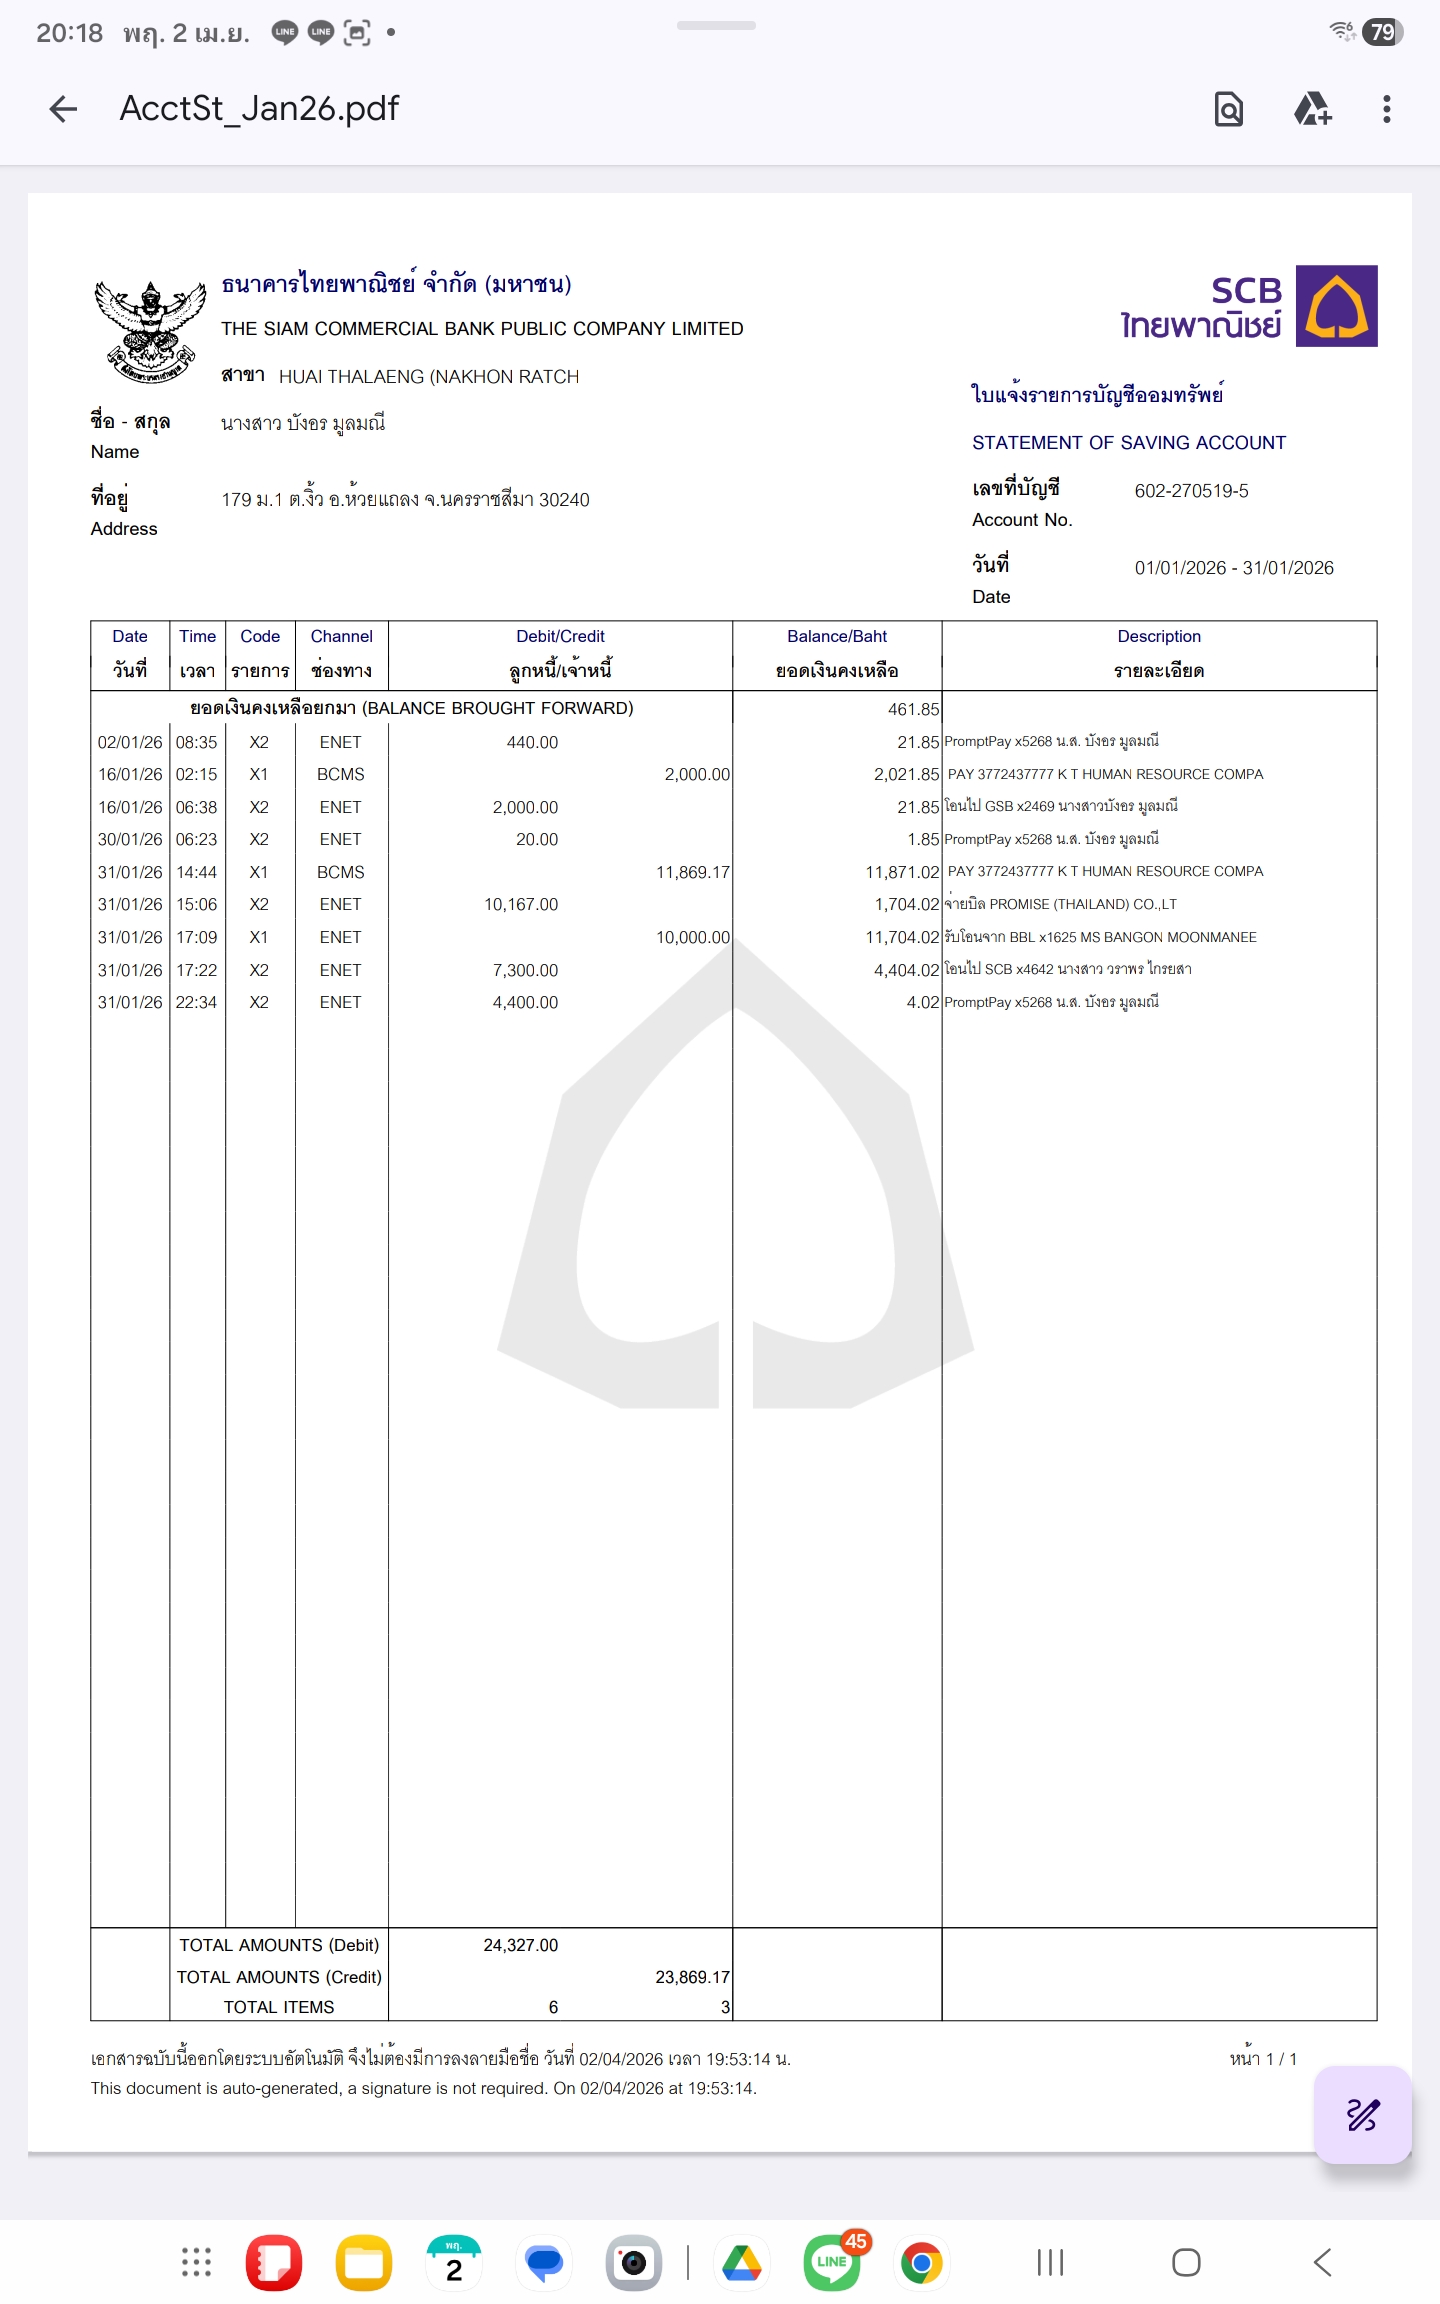
Task: Click the window drag handle at top
Action: click(x=716, y=25)
